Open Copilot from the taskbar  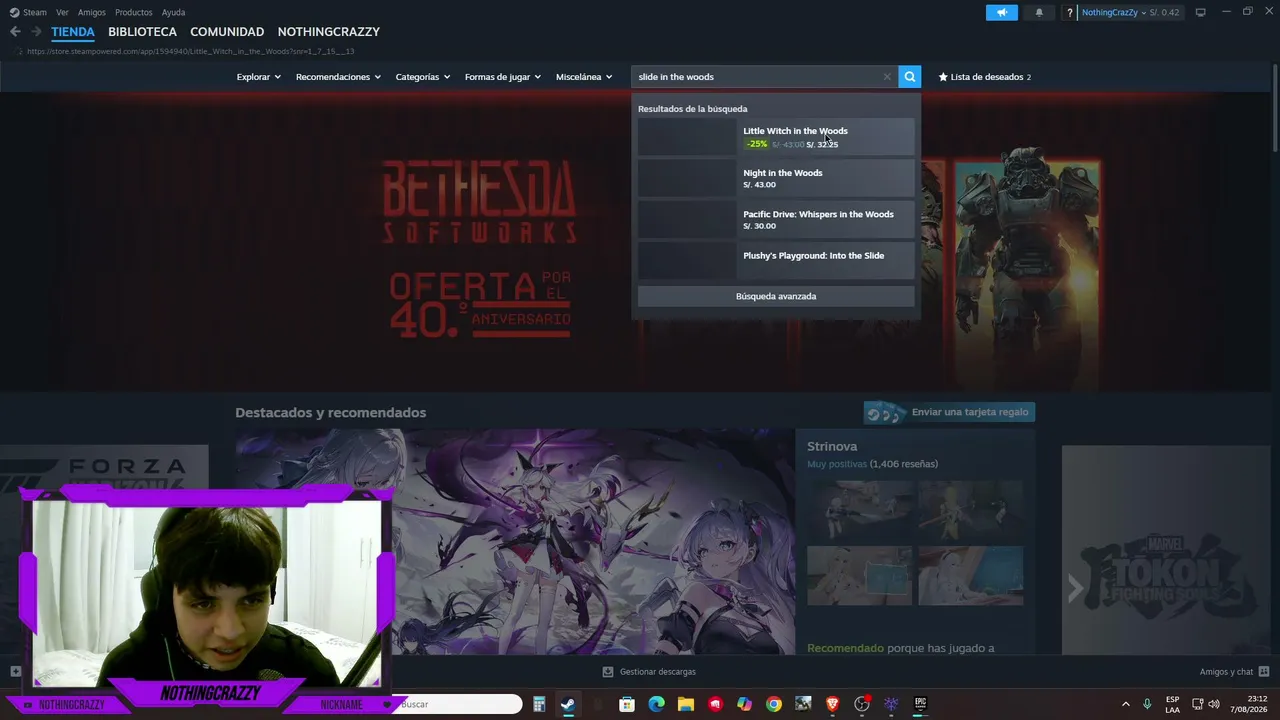click(744, 704)
